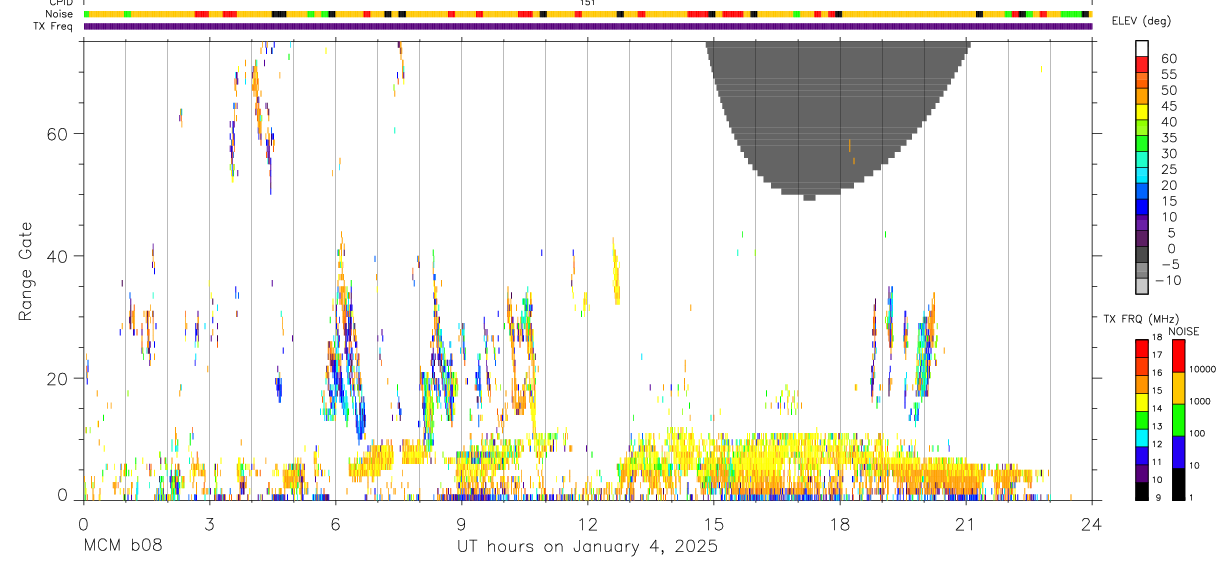Click Range Gate tick label "40"
Viewport: 1228px width, 567px height.
(59, 256)
